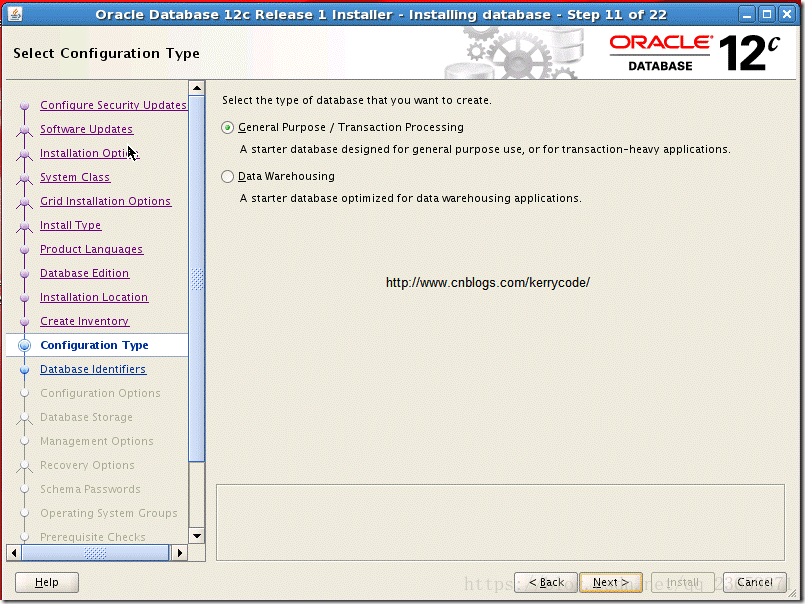Go to Software Updates step
Image resolution: width=805 pixels, height=604 pixels.
pos(86,129)
